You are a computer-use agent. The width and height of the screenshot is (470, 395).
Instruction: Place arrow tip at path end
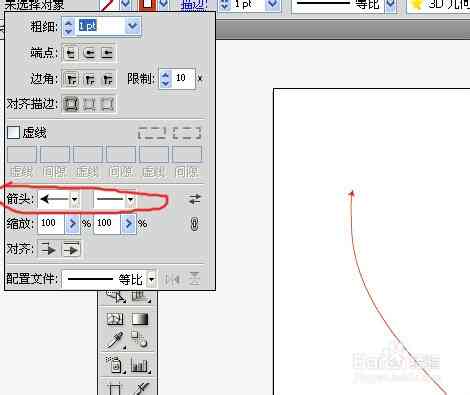(x=71, y=249)
